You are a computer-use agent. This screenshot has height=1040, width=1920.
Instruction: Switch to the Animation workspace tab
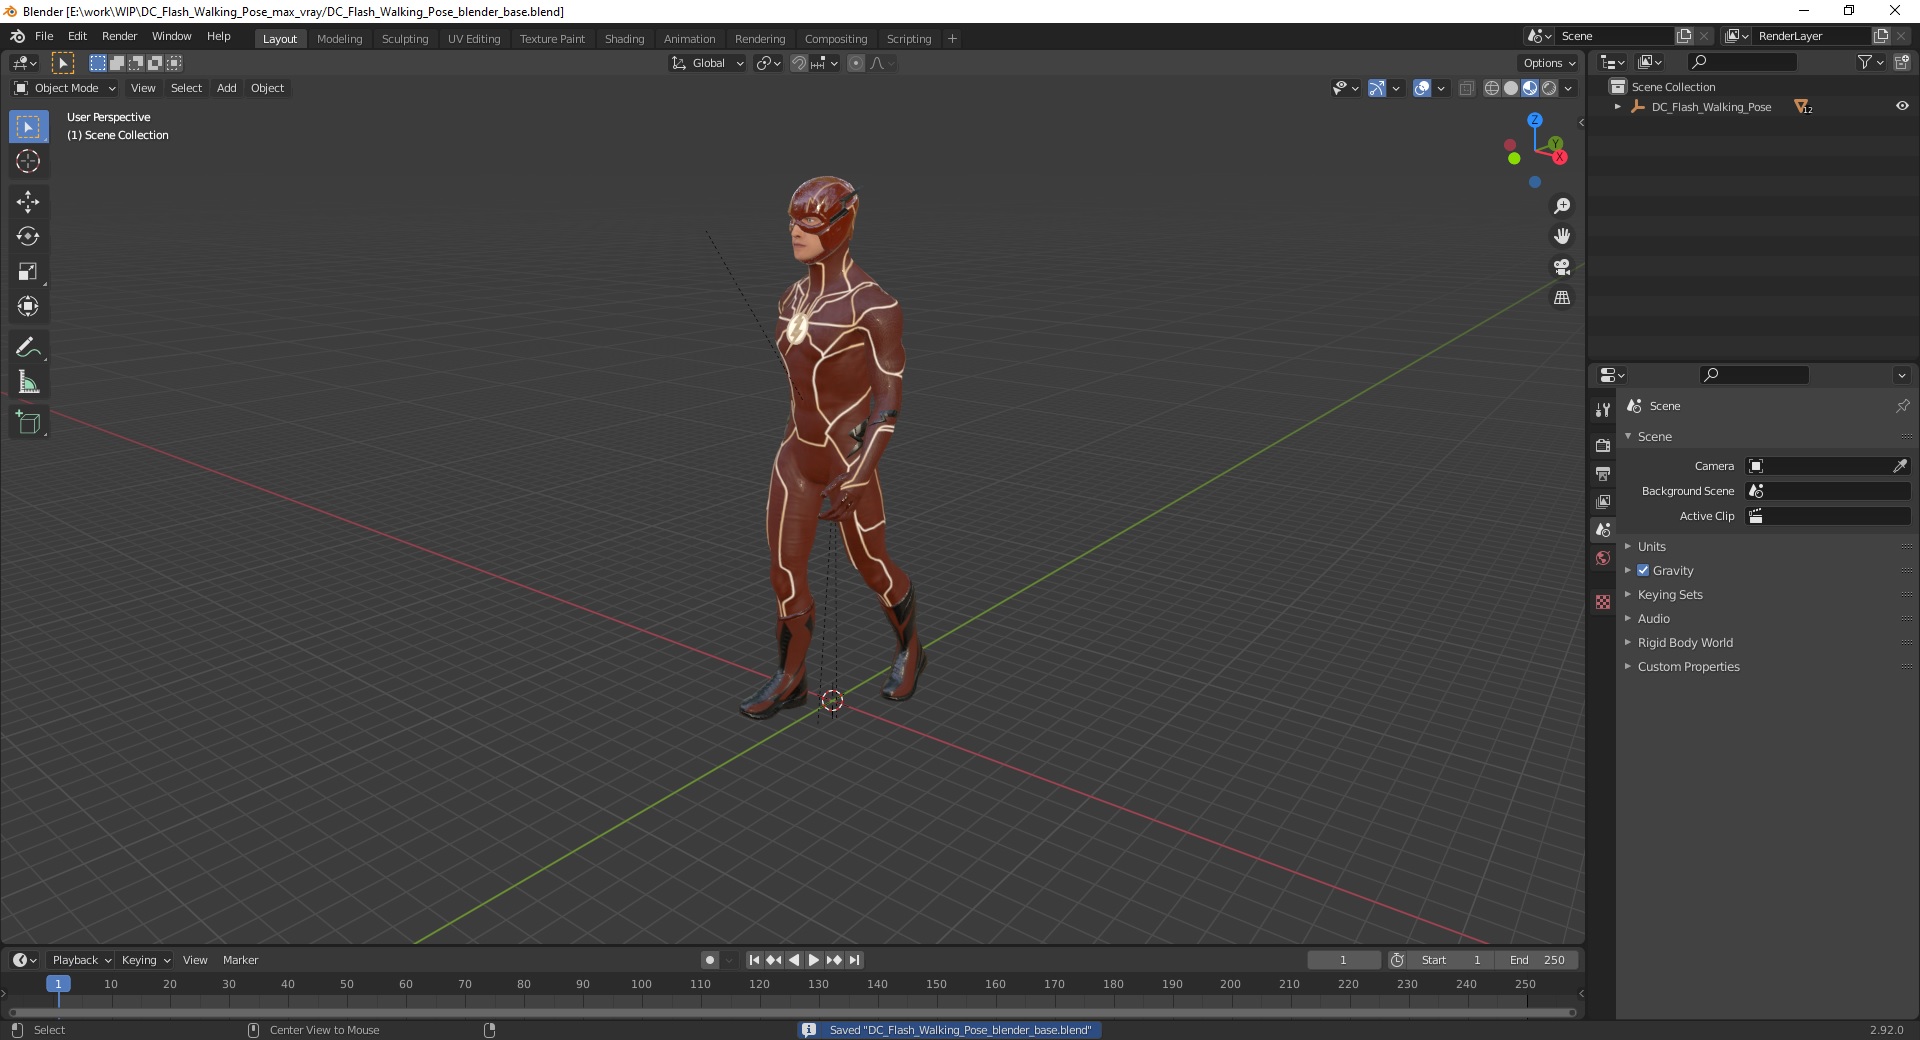689,39
